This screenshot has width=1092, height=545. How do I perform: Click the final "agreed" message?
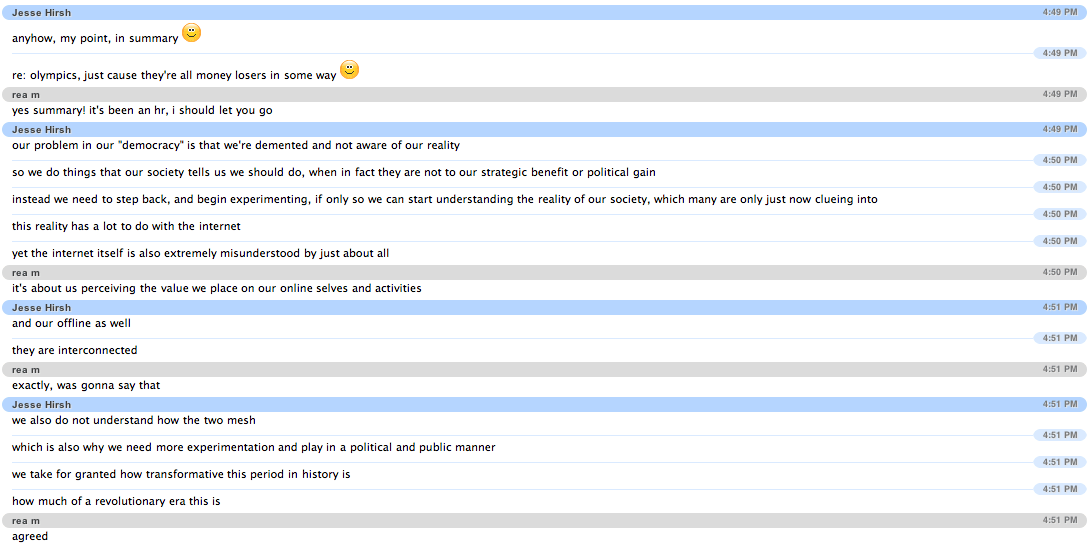coord(30,536)
